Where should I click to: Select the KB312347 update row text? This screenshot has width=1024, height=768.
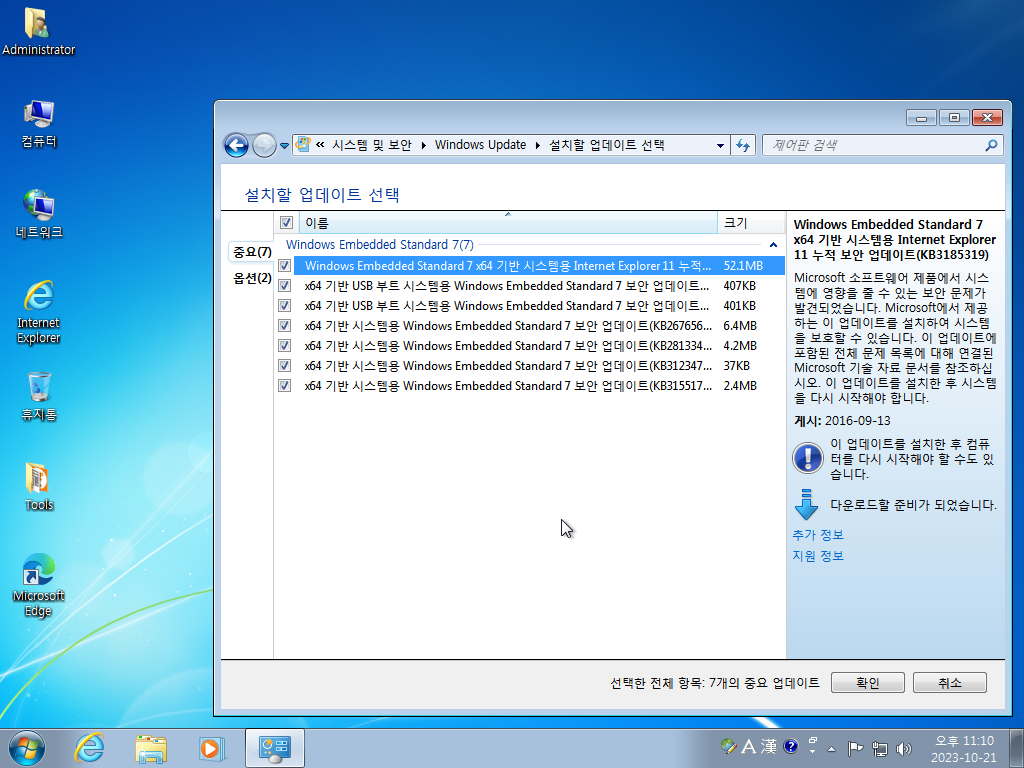pyautogui.click(x=508, y=366)
